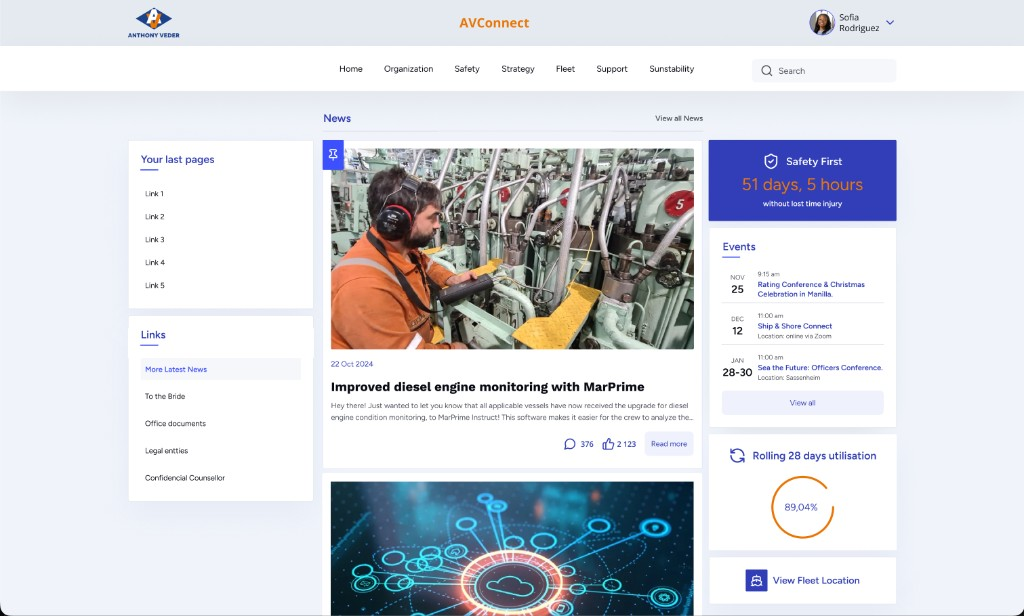Open Link 1 in last pages
1024x616 pixels.
pyautogui.click(x=154, y=193)
